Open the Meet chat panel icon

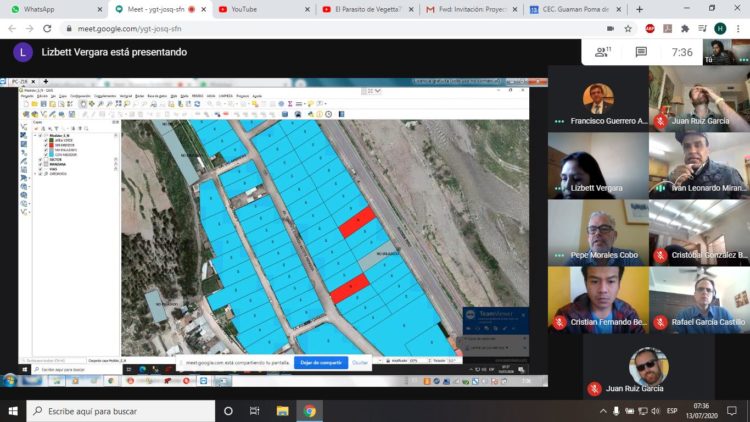[x=641, y=52]
